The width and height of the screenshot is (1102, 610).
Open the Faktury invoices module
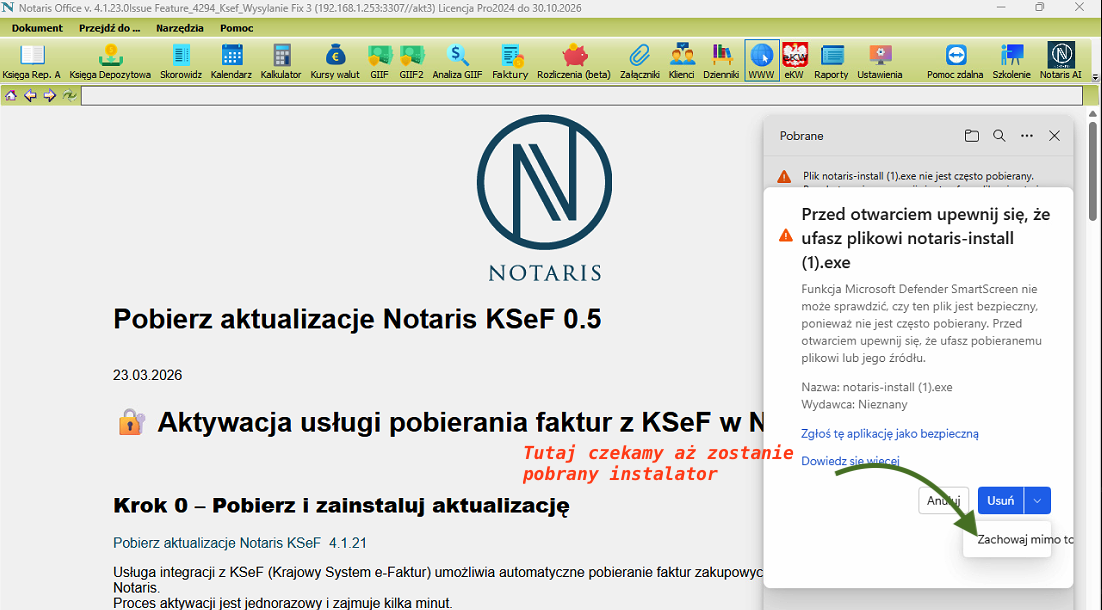click(x=510, y=61)
